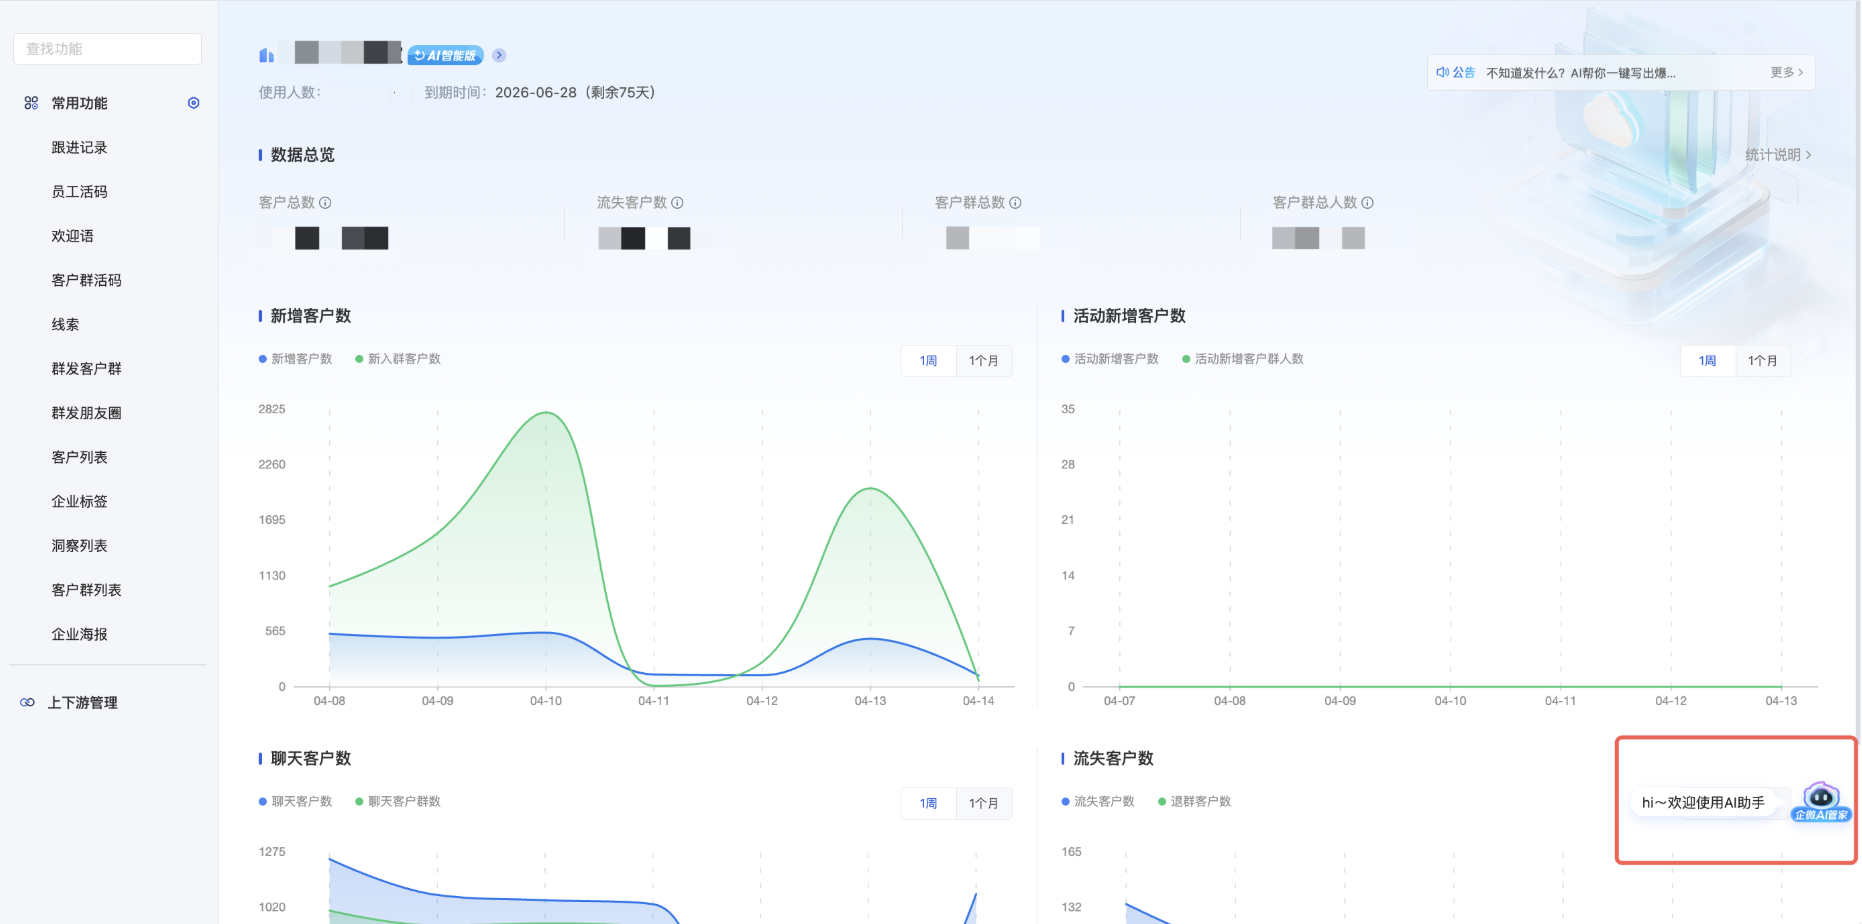1862x924 pixels.
Task: Open 统计说明 link
Action: pyautogui.click(x=1778, y=155)
